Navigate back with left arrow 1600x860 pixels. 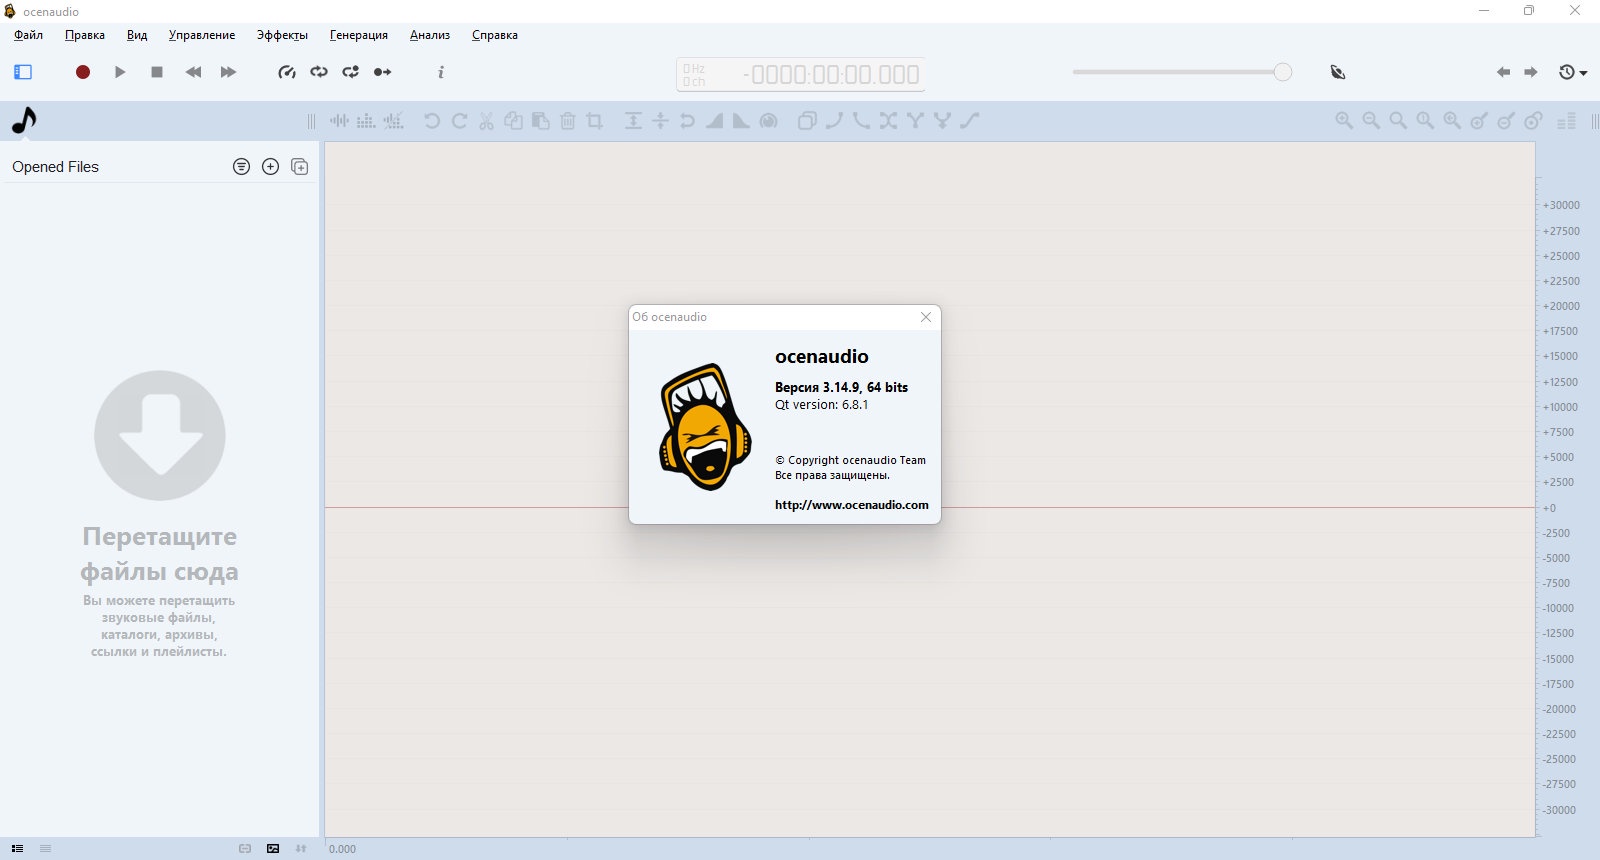[1503, 72]
